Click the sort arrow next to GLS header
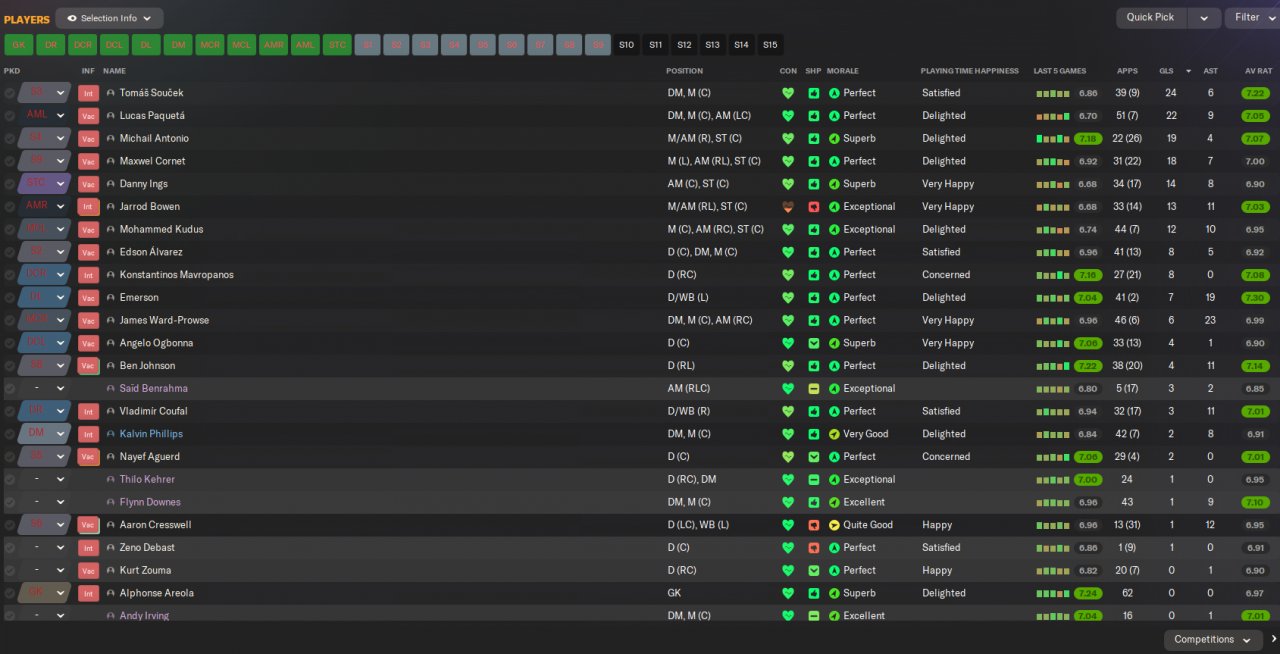 pyautogui.click(x=1188, y=71)
